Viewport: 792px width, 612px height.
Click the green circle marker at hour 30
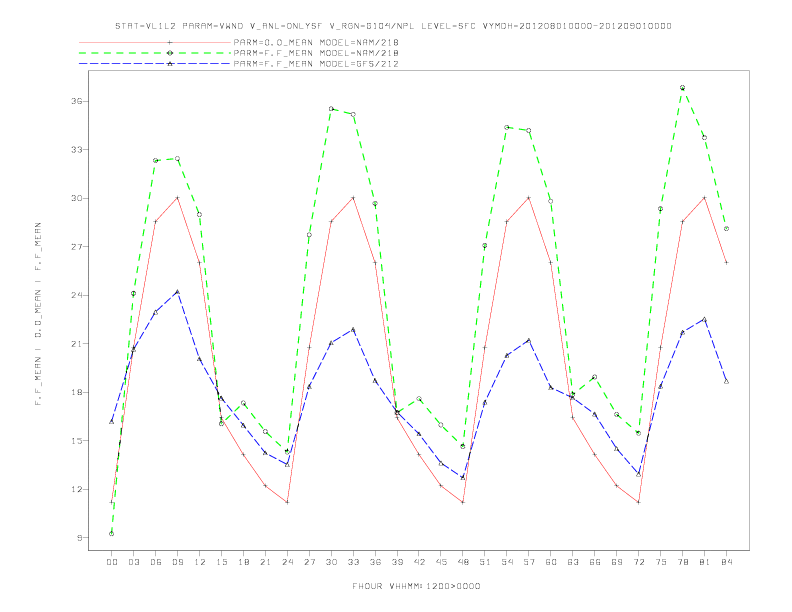pyautogui.click(x=331, y=109)
